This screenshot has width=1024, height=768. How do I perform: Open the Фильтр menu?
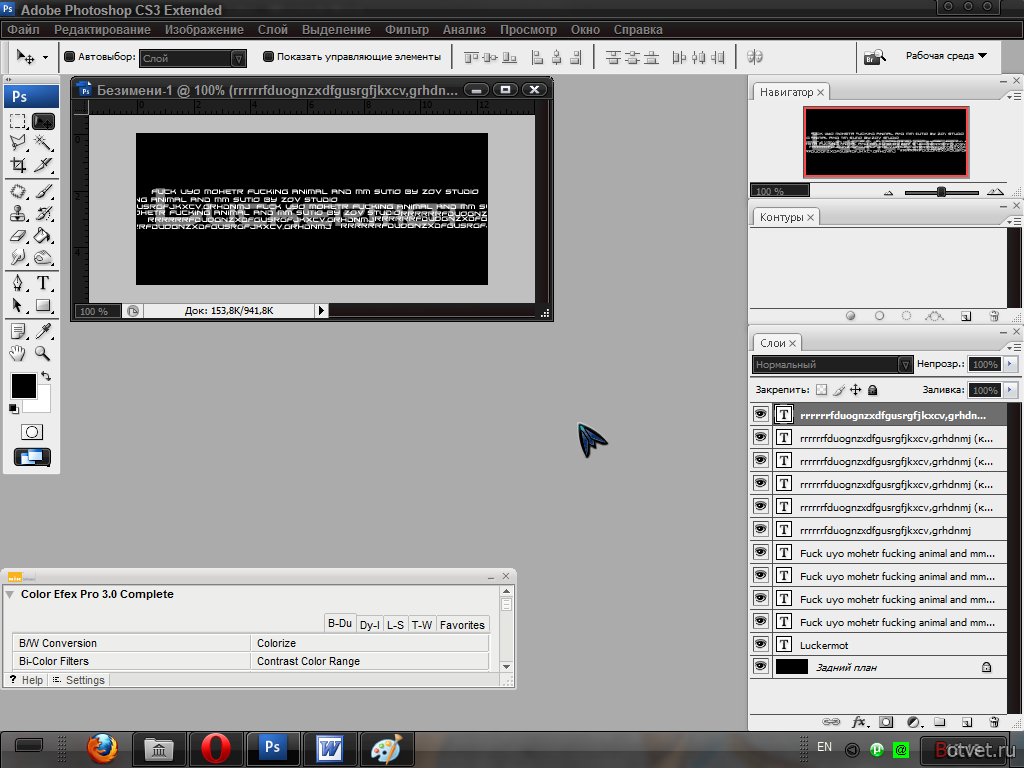click(406, 29)
